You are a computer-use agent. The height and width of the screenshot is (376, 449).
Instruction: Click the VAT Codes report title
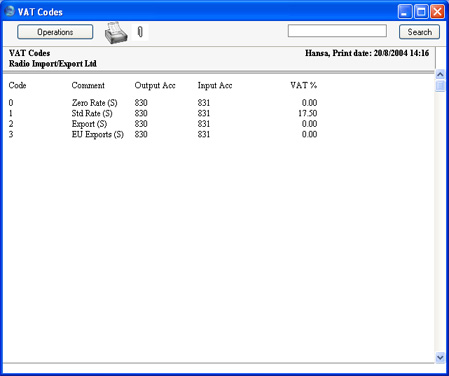tap(29, 53)
